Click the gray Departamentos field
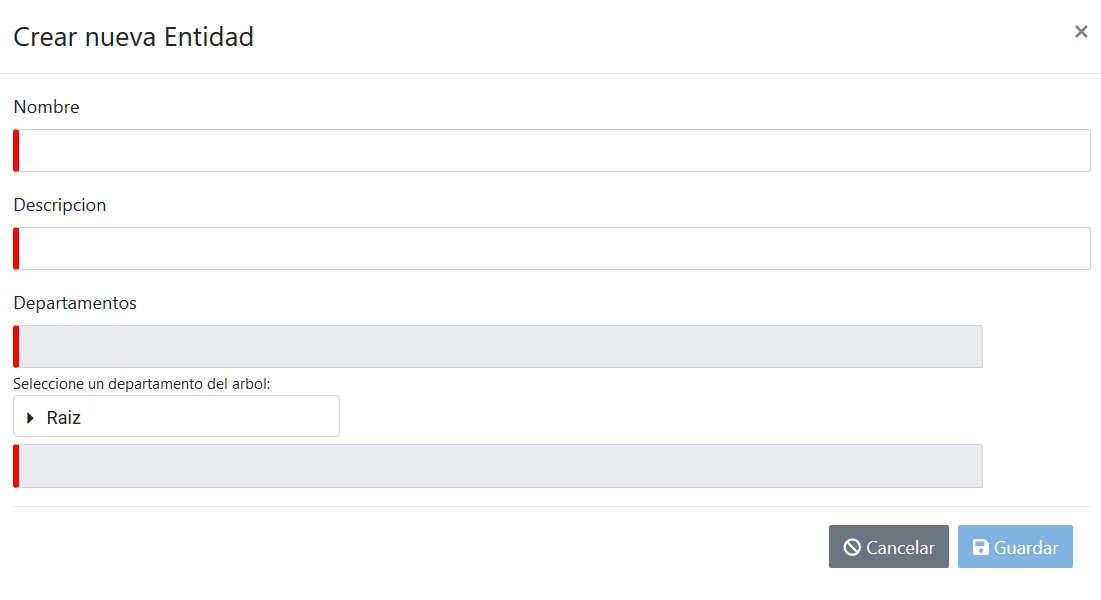 coord(498,346)
